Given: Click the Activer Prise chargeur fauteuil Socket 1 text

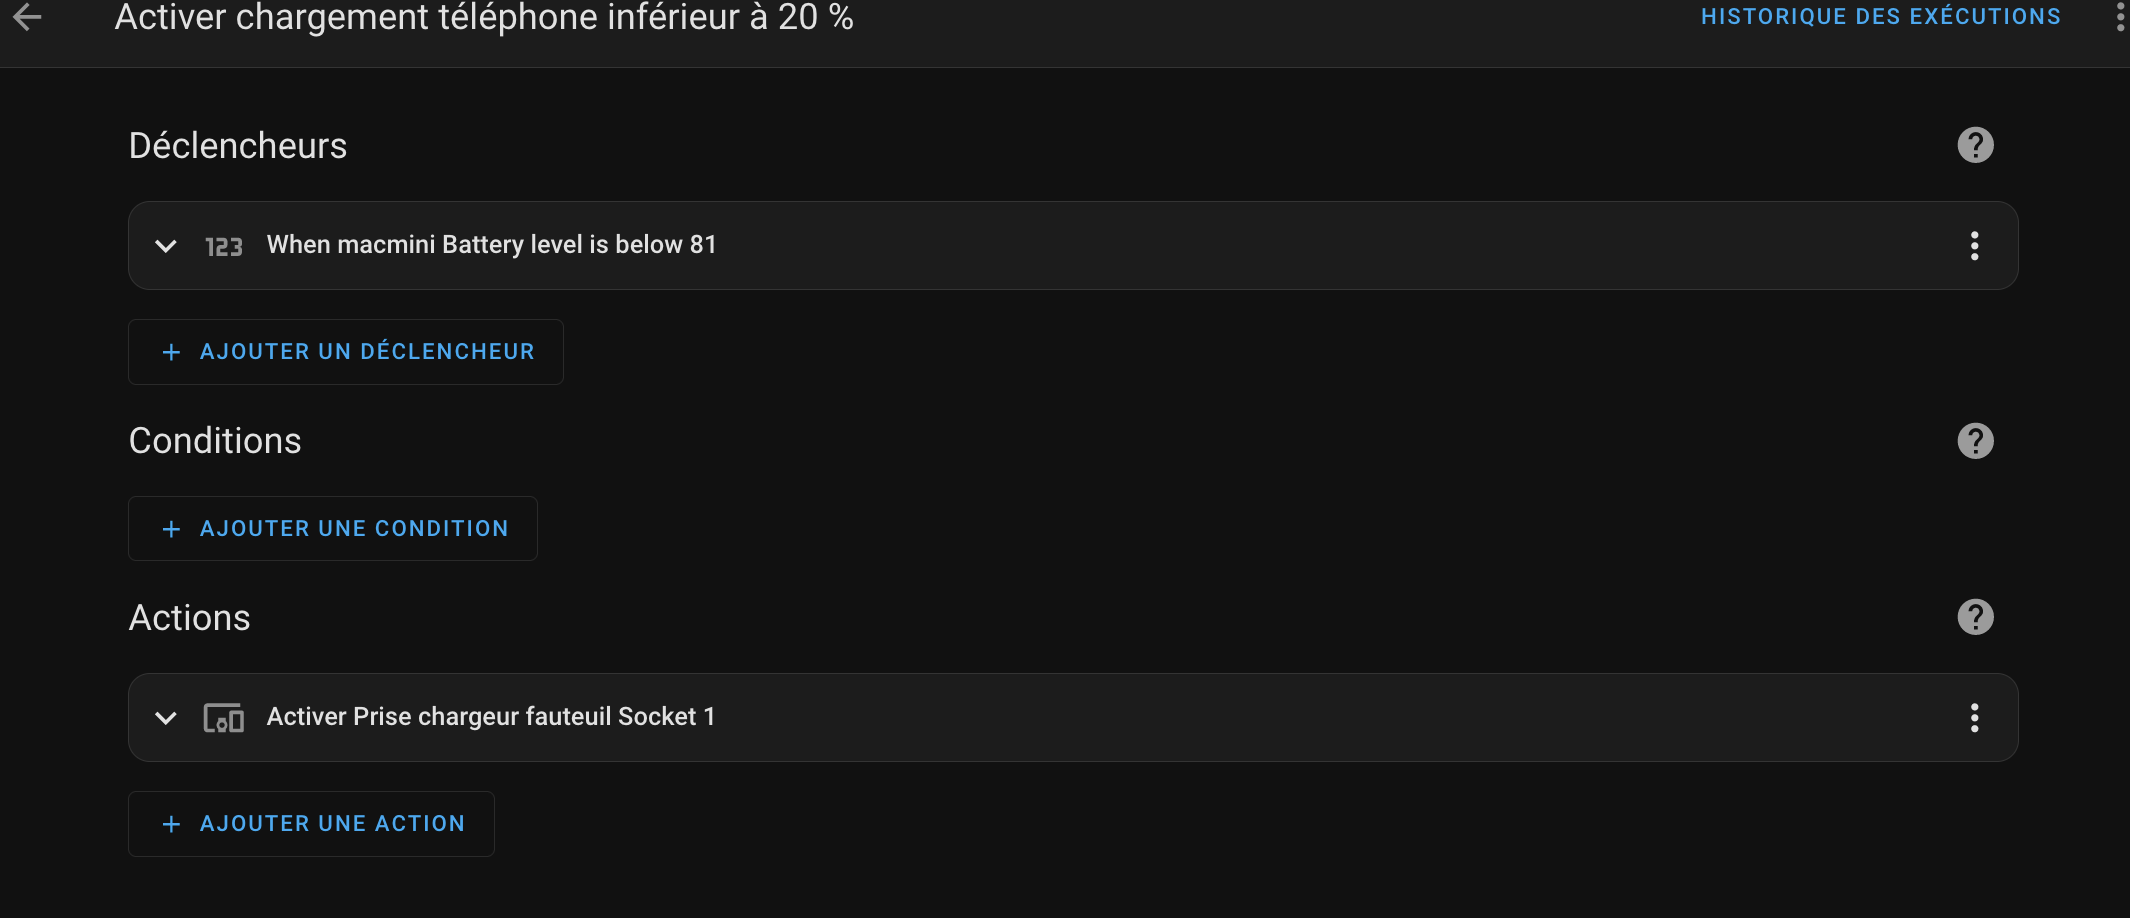Looking at the screenshot, I should [490, 717].
